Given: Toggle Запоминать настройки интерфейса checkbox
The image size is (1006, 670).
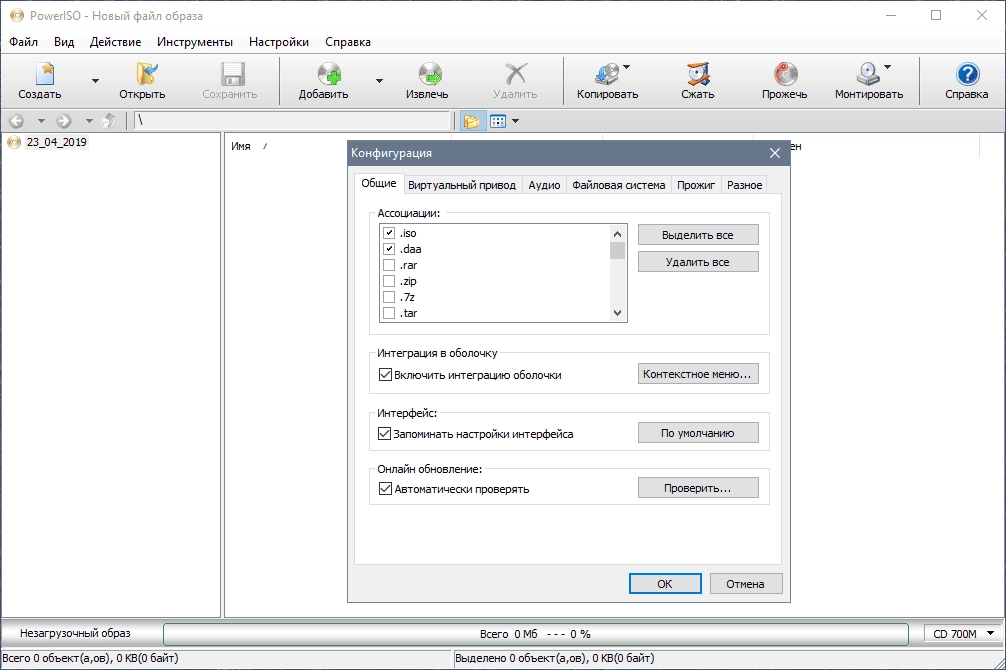Looking at the screenshot, I should click(x=385, y=434).
